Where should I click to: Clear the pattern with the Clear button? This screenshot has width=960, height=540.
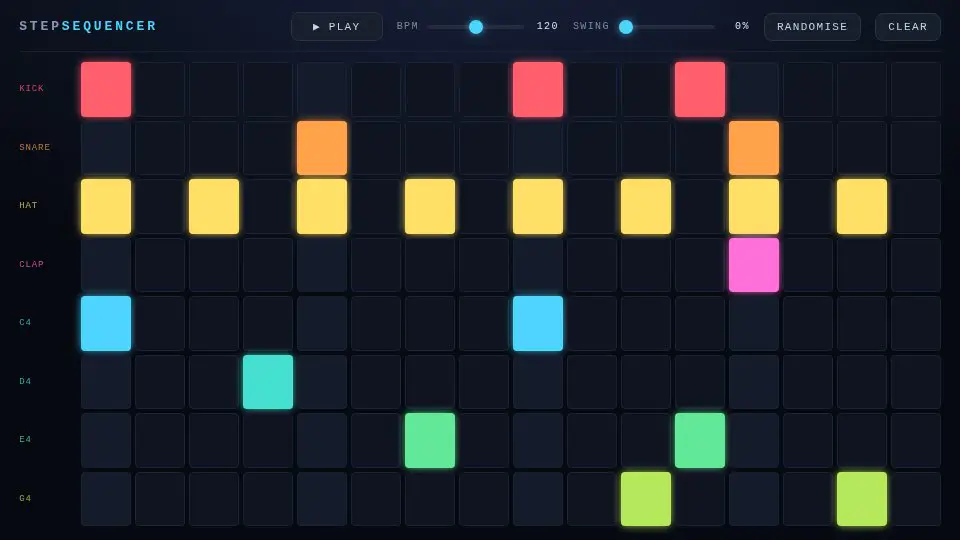coord(907,26)
